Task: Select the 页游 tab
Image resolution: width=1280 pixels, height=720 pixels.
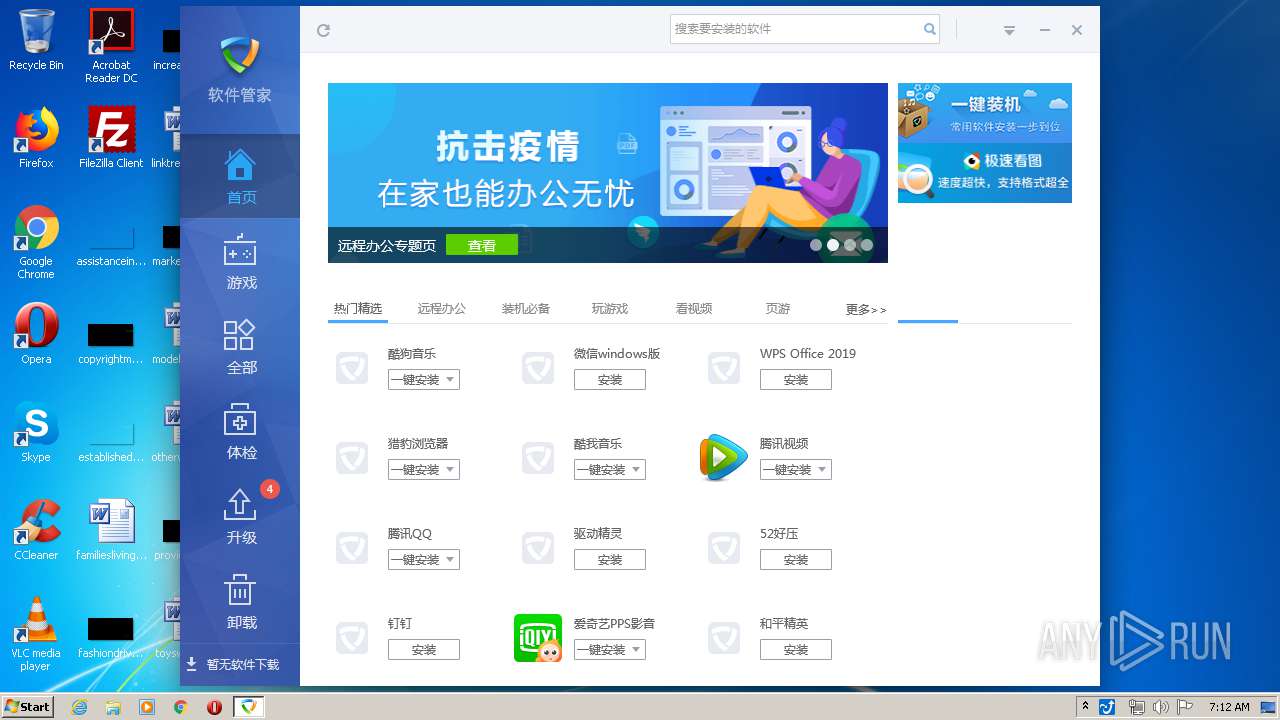Action: (x=778, y=309)
